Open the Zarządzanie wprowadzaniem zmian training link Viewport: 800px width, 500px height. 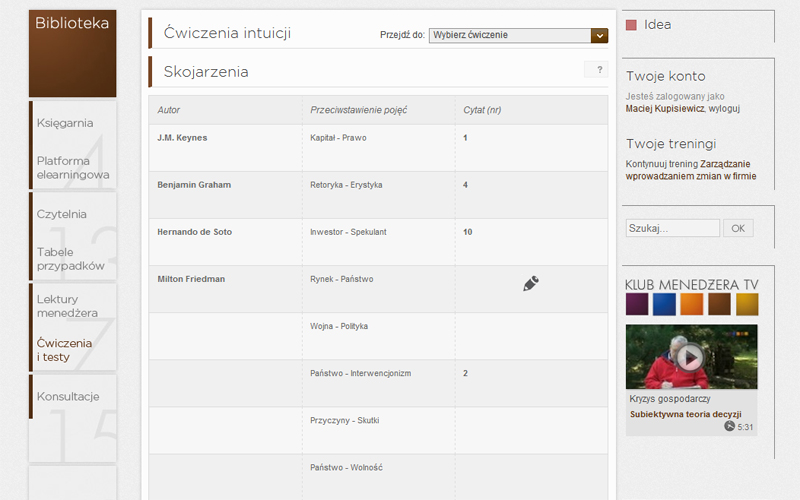pyautogui.click(x=691, y=170)
